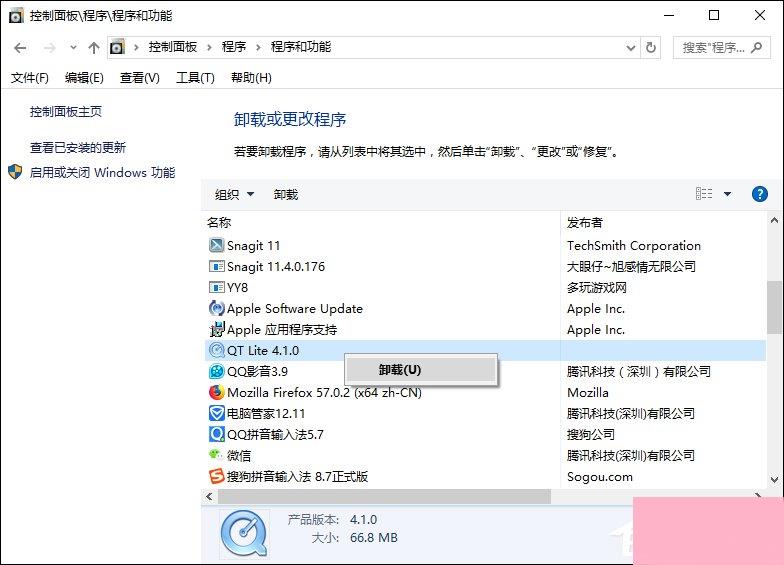Click the horizontal scrollbar thumb

(384, 496)
